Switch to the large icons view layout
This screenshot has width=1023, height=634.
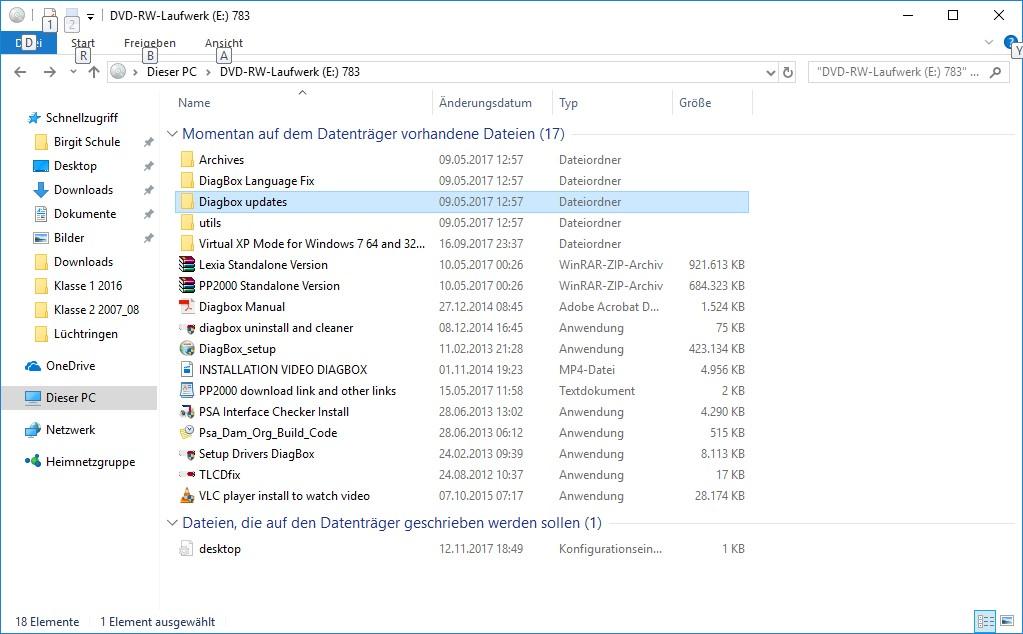(x=1007, y=621)
